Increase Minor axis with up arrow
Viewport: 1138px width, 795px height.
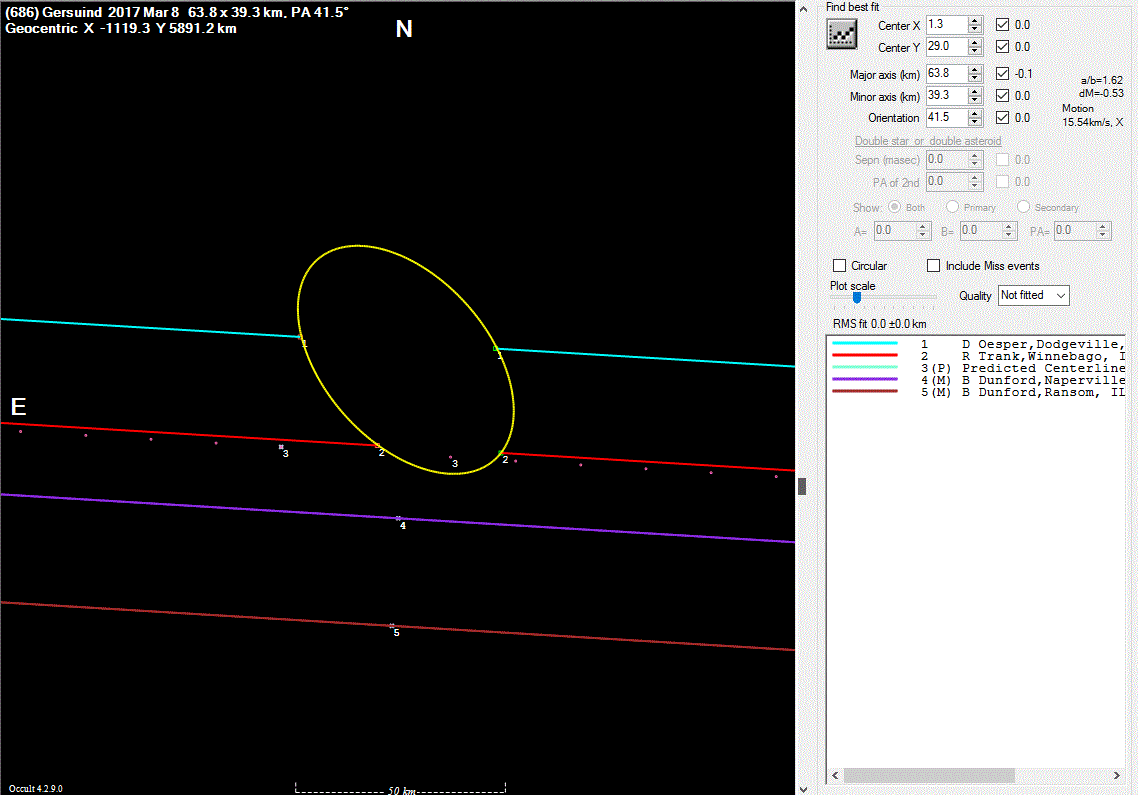[x=975, y=91]
